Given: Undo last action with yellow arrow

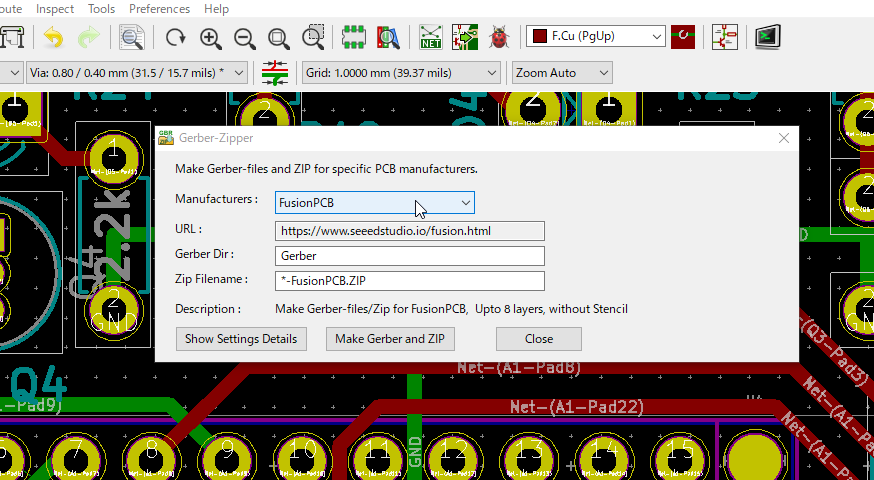Looking at the screenshot, I should [x=54, y=37].
